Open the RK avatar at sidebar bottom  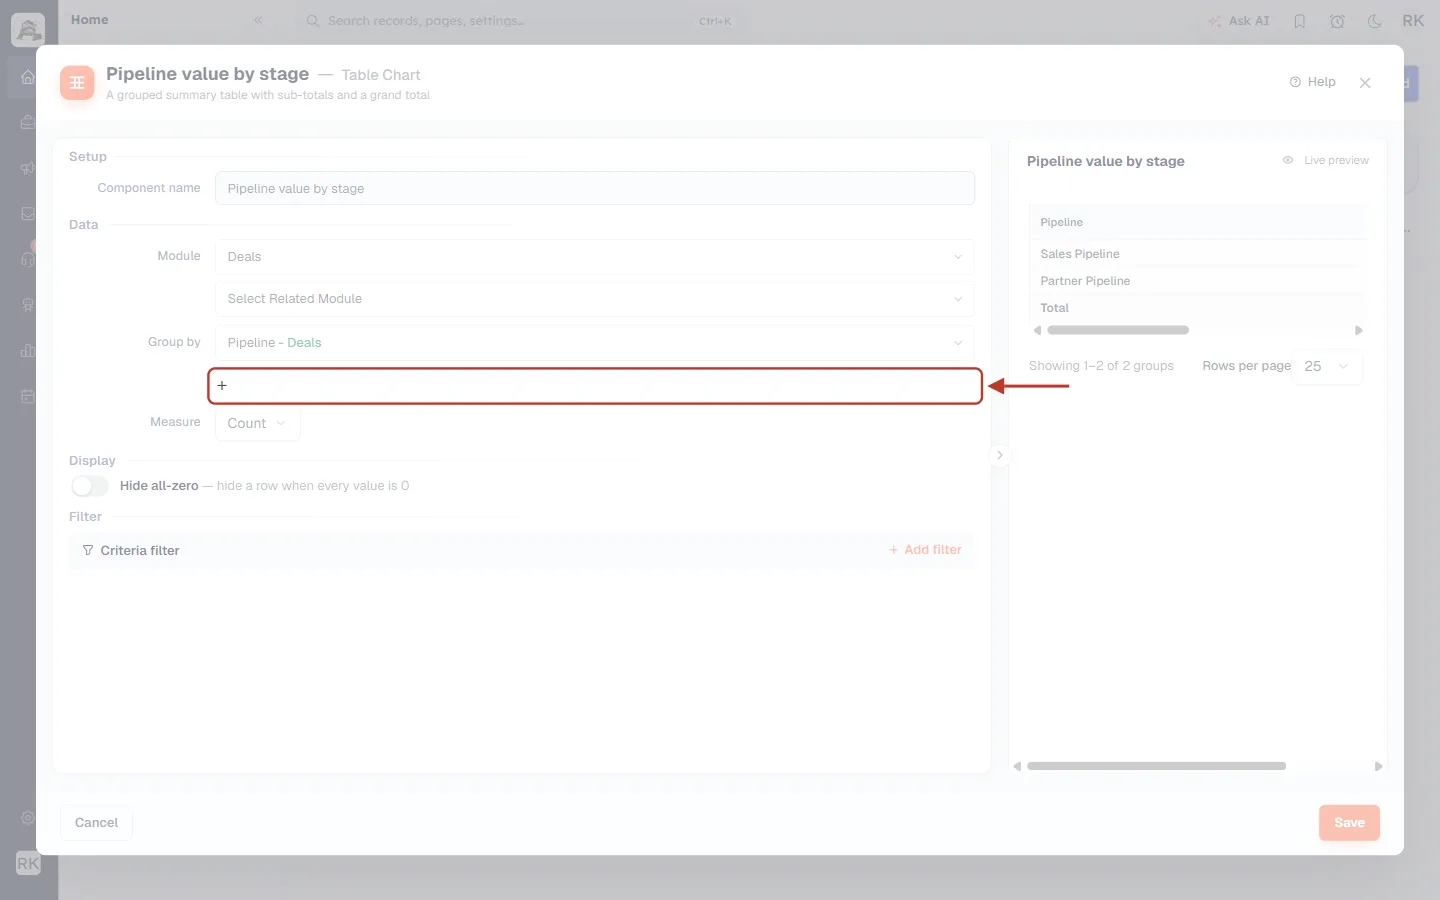click(28, 863)
